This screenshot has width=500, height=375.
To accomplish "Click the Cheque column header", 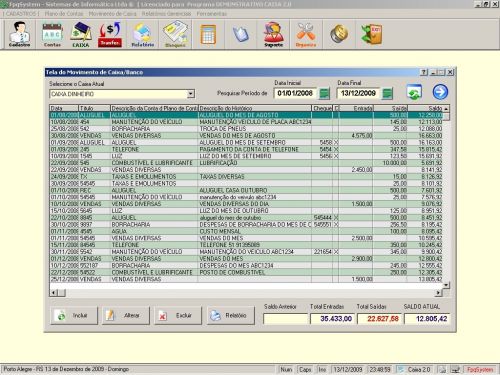I will (x=322, y=108).
